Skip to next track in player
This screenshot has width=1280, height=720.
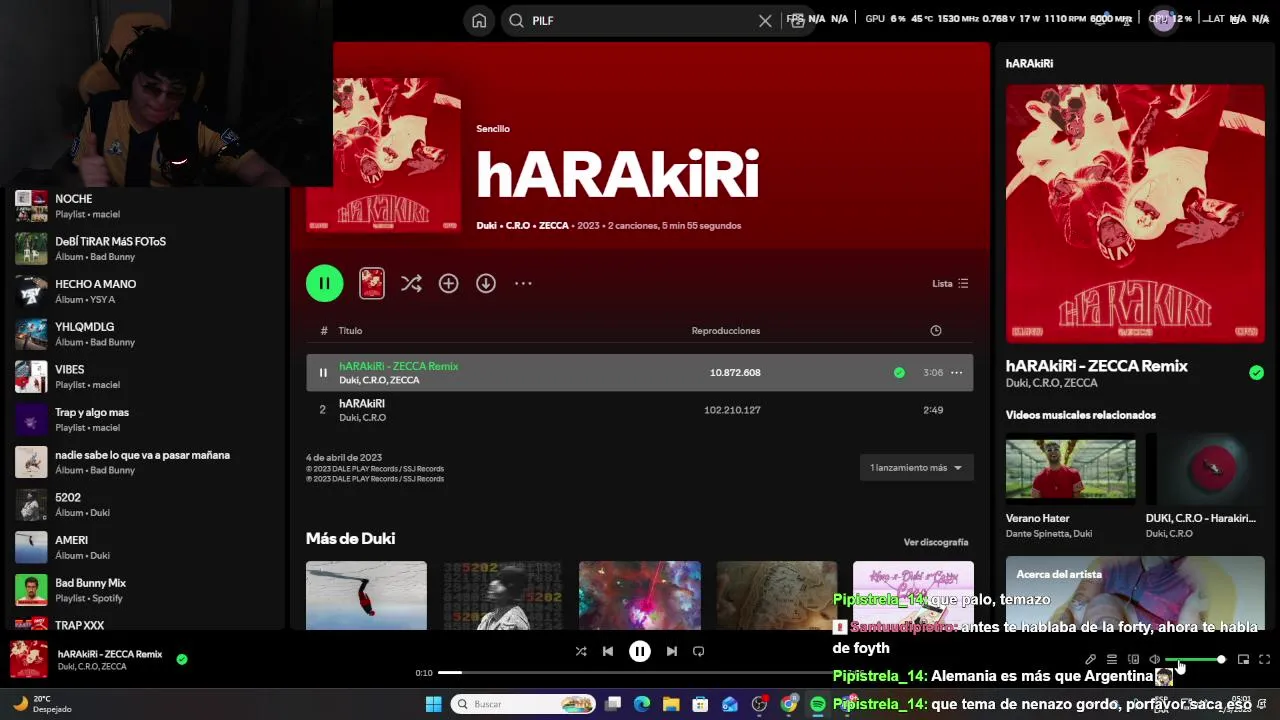[672, 651]
